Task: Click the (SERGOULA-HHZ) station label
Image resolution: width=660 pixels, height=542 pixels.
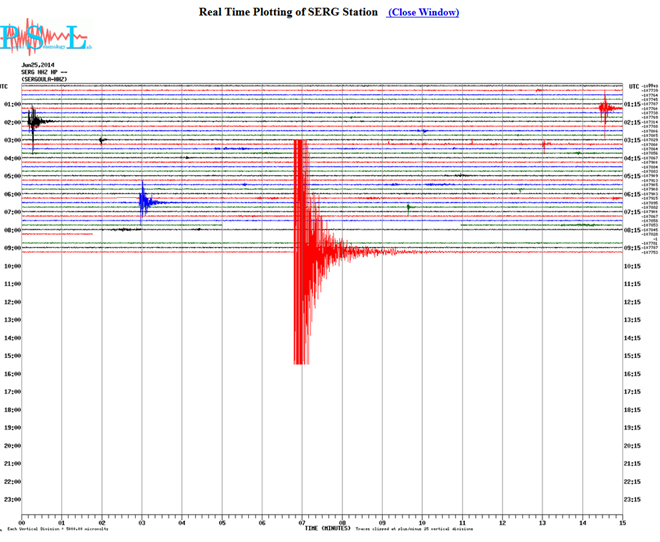Action: (x=44, y=79)
